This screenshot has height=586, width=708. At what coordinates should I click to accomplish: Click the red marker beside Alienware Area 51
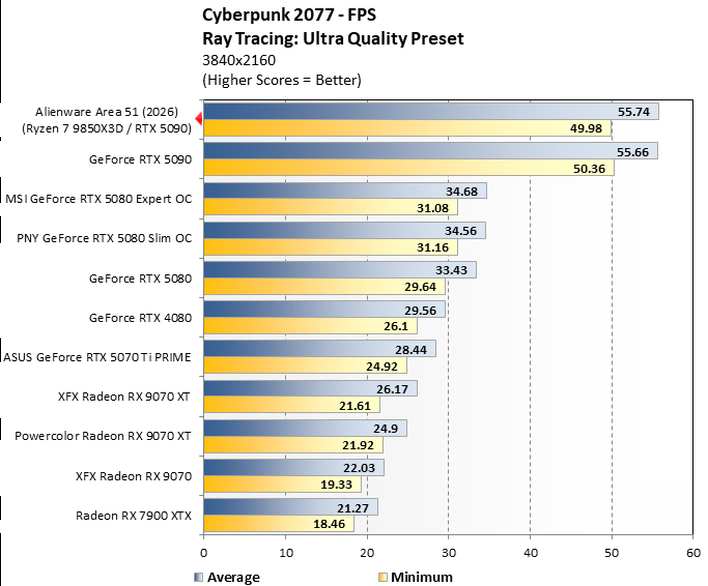[x=199, y=119]
